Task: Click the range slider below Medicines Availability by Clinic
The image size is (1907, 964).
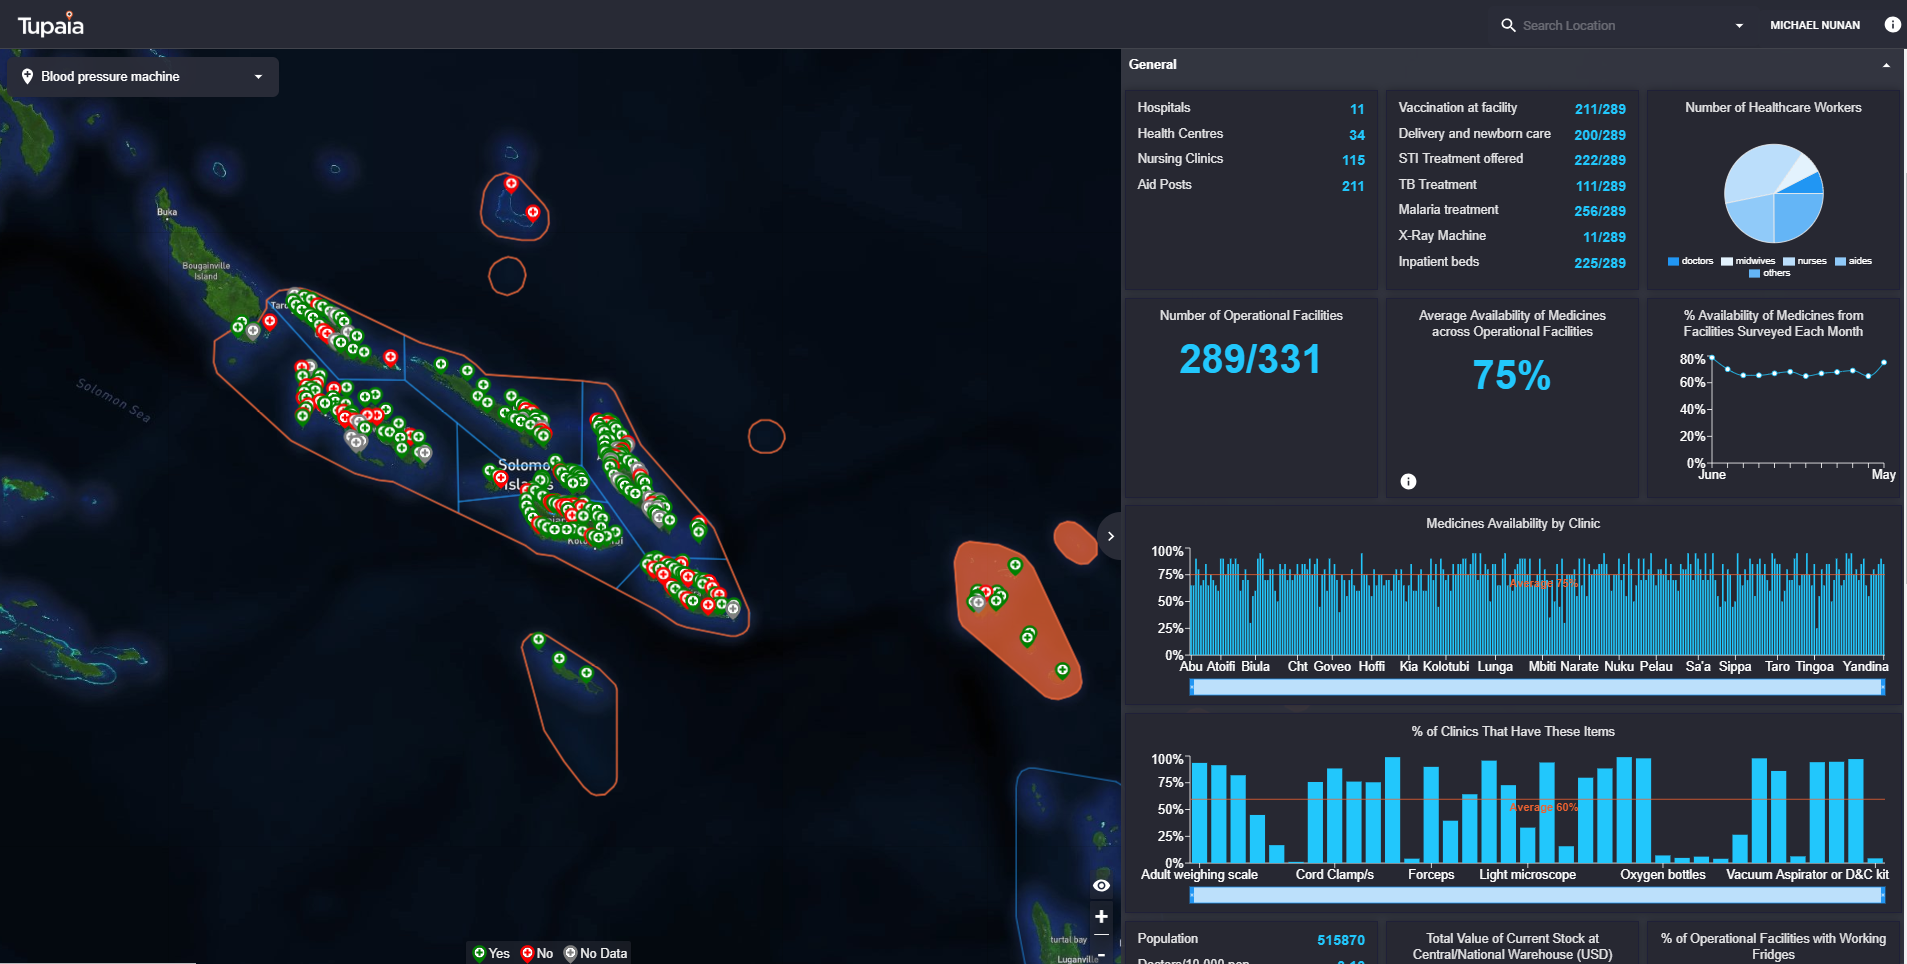Action: (1537, 687)
